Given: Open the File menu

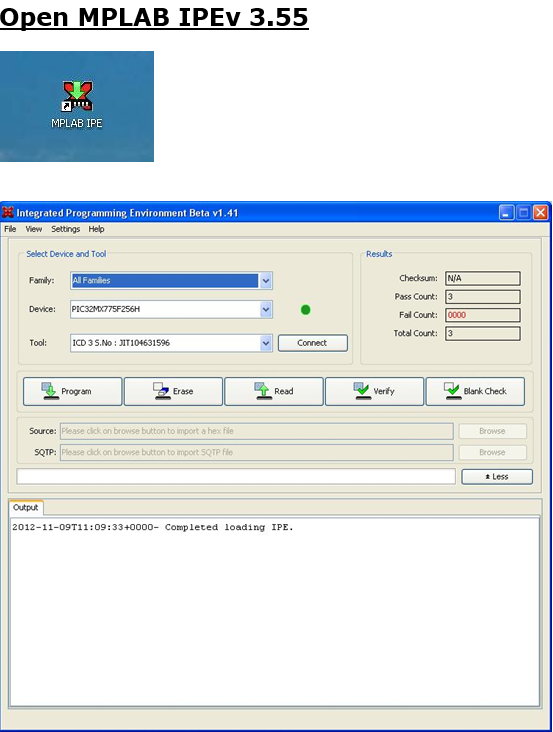Looking at the screenshot, I should (x=10, y=229).
